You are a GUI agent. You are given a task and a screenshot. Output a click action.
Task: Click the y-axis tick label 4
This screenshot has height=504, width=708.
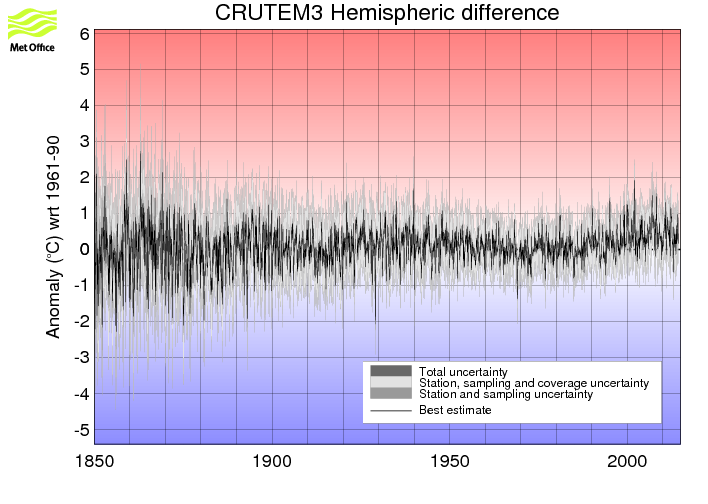pyautogui.click(x=84, y=106)
